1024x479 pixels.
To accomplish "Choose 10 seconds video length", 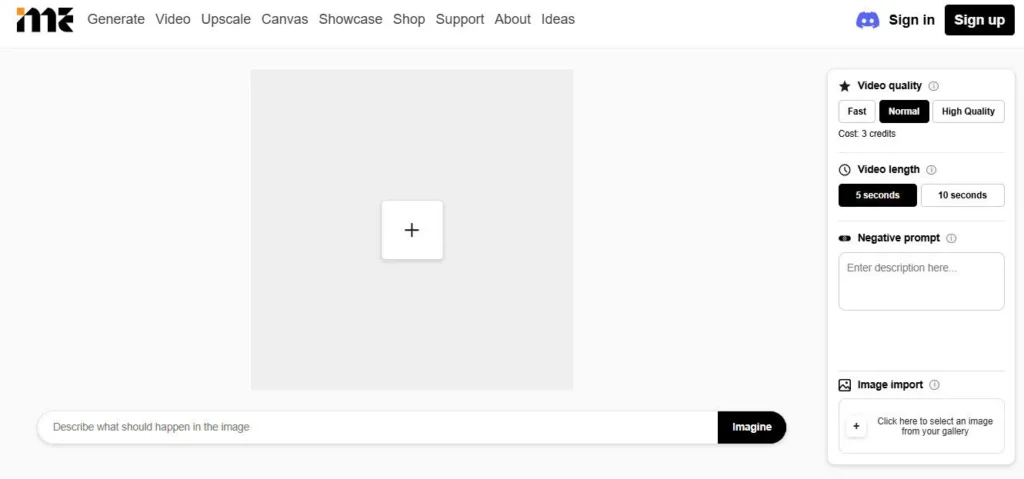I will coord(963,195).
